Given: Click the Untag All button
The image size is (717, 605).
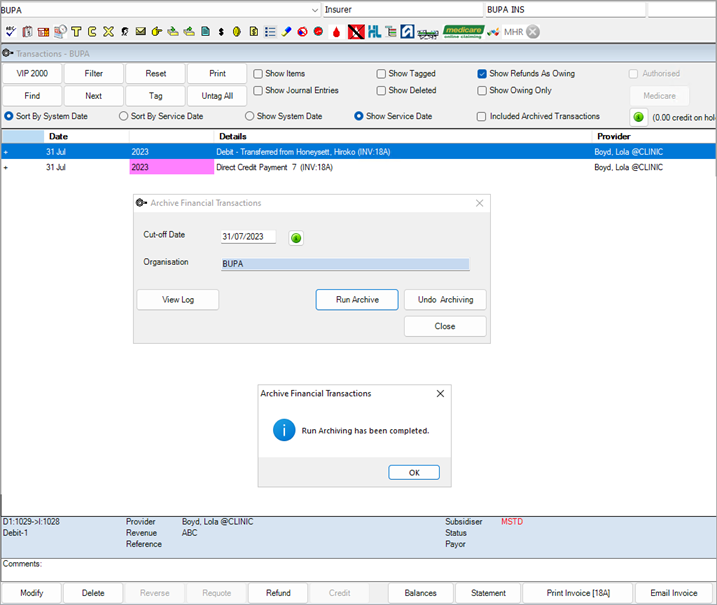Looking at the screenshot, I should [x=217, y=96].
